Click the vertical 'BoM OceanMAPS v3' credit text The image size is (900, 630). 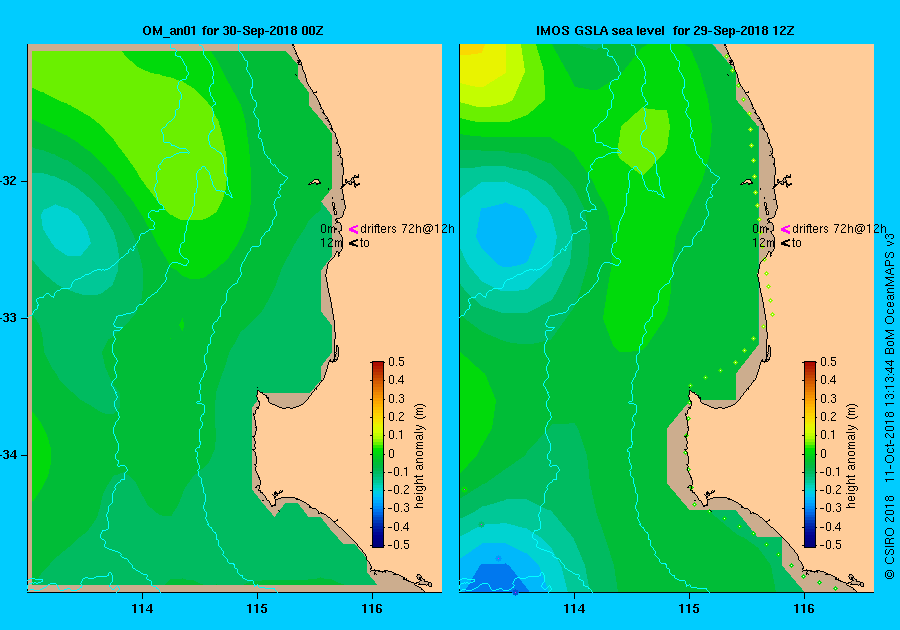(x=890, y=293)
